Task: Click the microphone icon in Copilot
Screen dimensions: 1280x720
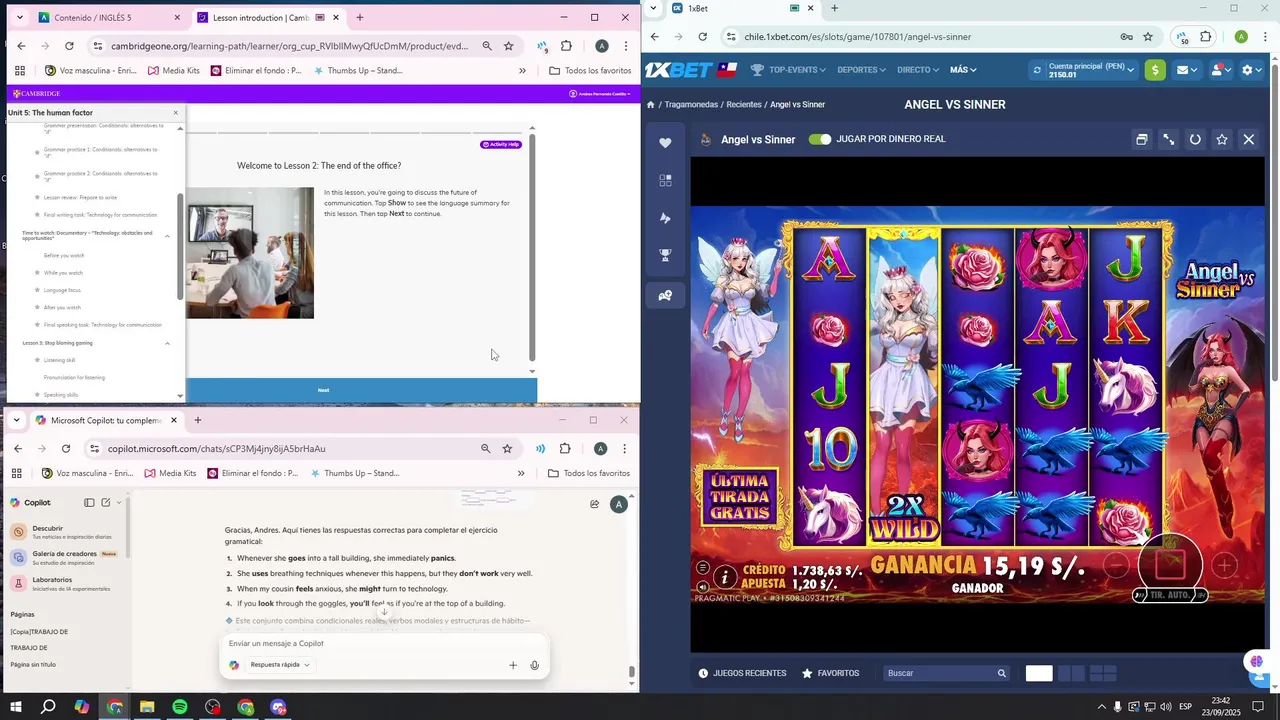Action: pyautogui.click(x=535, y=665)
